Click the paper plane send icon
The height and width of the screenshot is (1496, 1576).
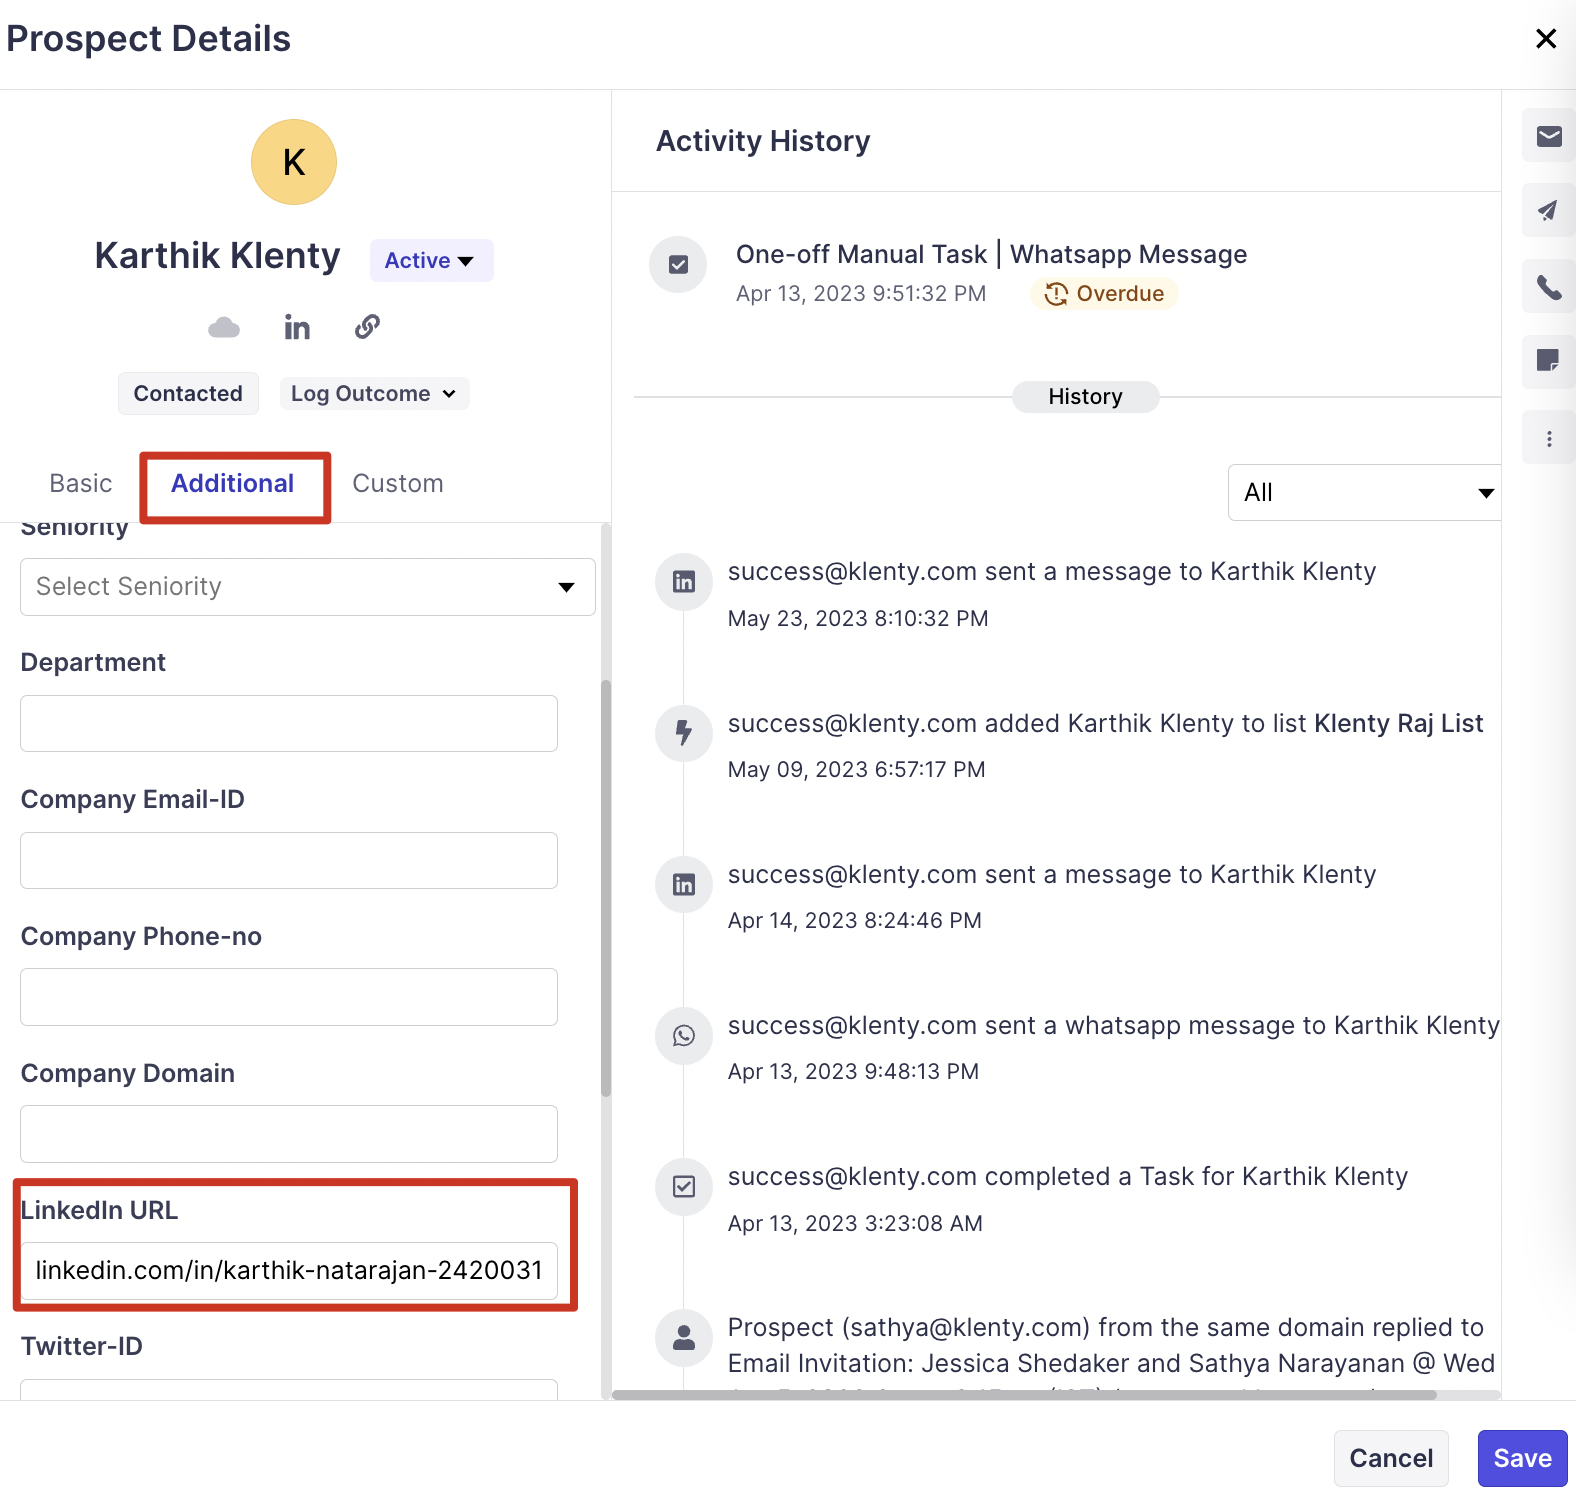1548,211
